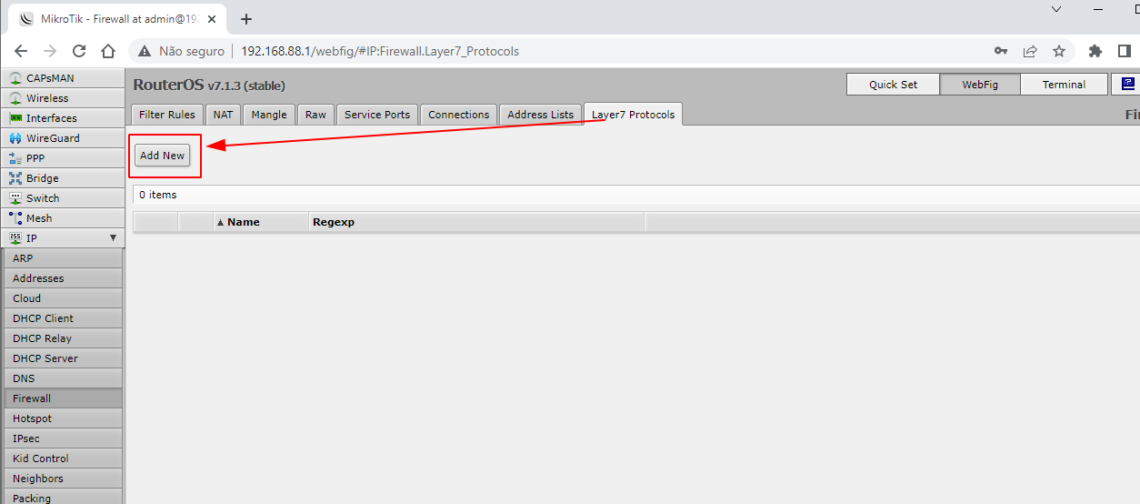Click the PPP menu icon
Screen dimensions: 1140x504
click(15, 158)
